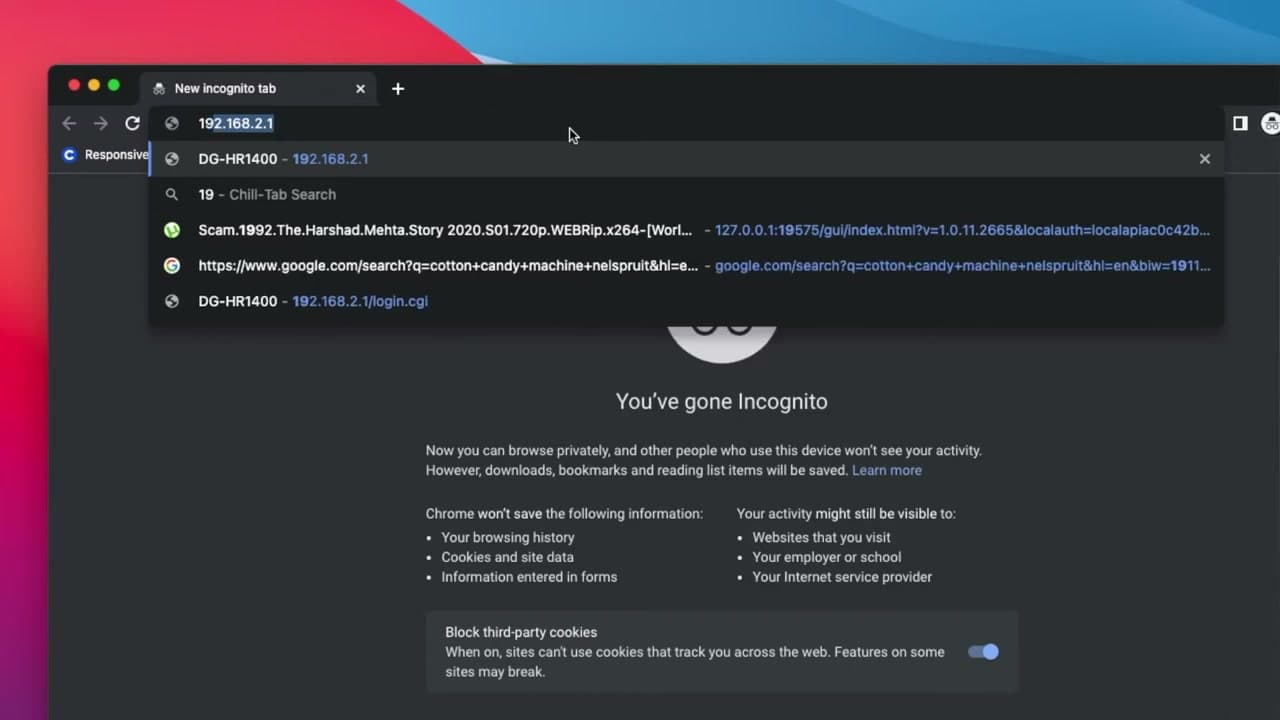Select DG-HR1400 192.168.2.1 suggestion
Screen dimensions: 1280x720
click(x=686, y=159)
